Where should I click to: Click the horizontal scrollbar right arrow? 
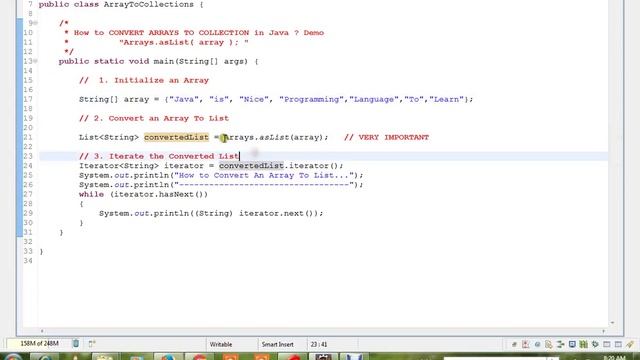[x=603, y=331]
